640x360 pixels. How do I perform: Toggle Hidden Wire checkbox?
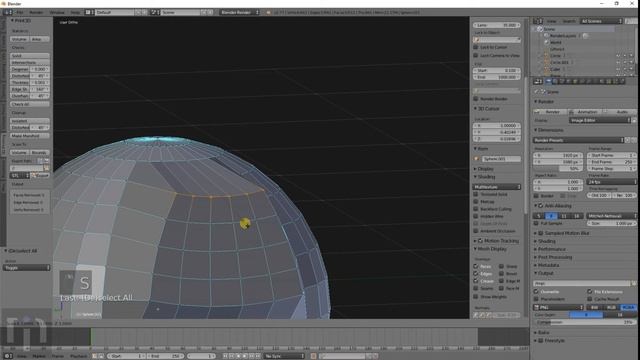476,216
